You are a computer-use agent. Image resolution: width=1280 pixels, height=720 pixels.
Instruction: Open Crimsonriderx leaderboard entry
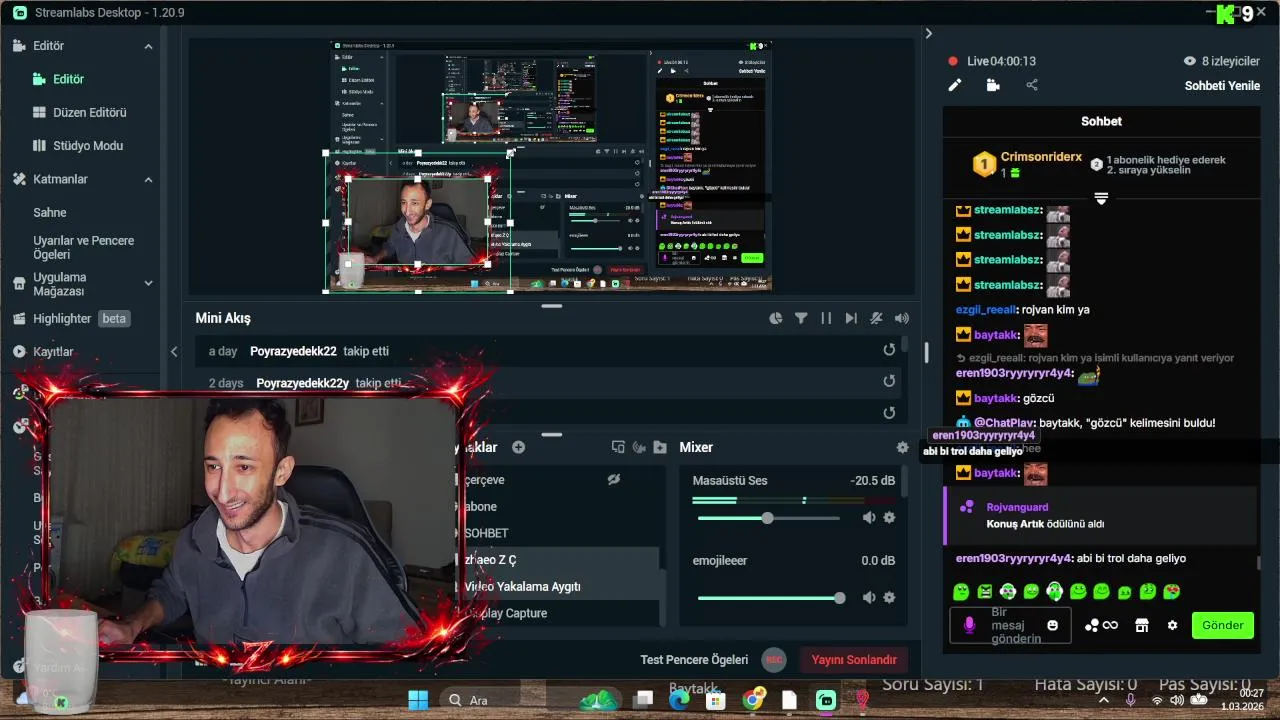point(1028,164)
